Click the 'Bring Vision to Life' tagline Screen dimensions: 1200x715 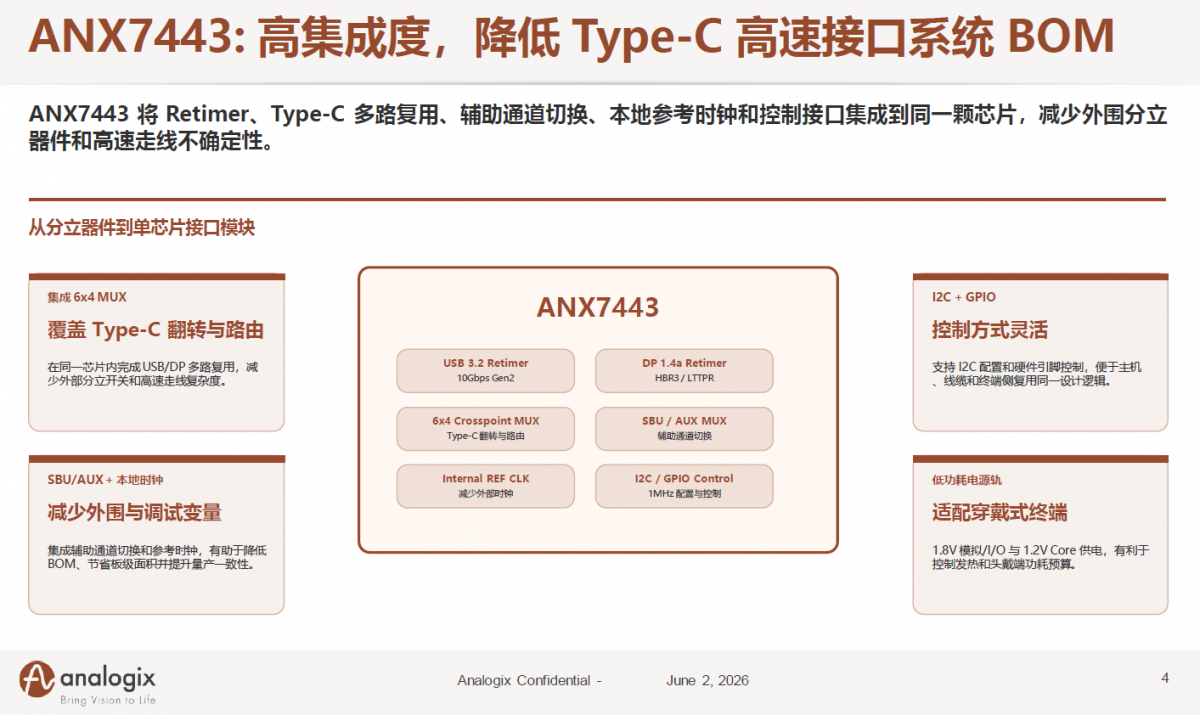click(x=108, y=700)
